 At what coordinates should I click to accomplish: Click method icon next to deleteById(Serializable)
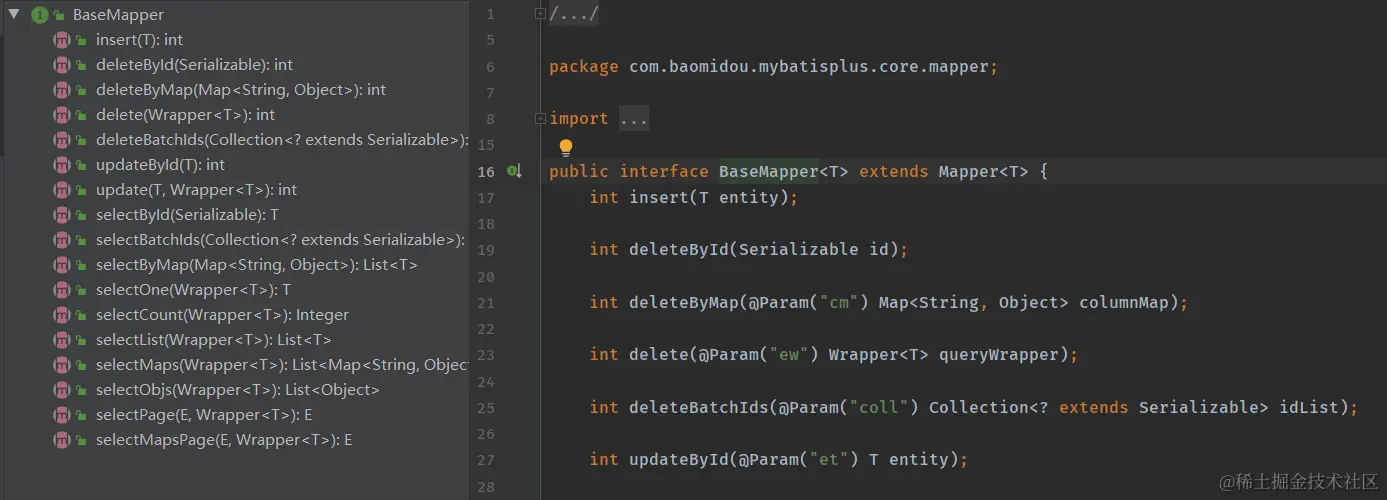tap(62, 65)
